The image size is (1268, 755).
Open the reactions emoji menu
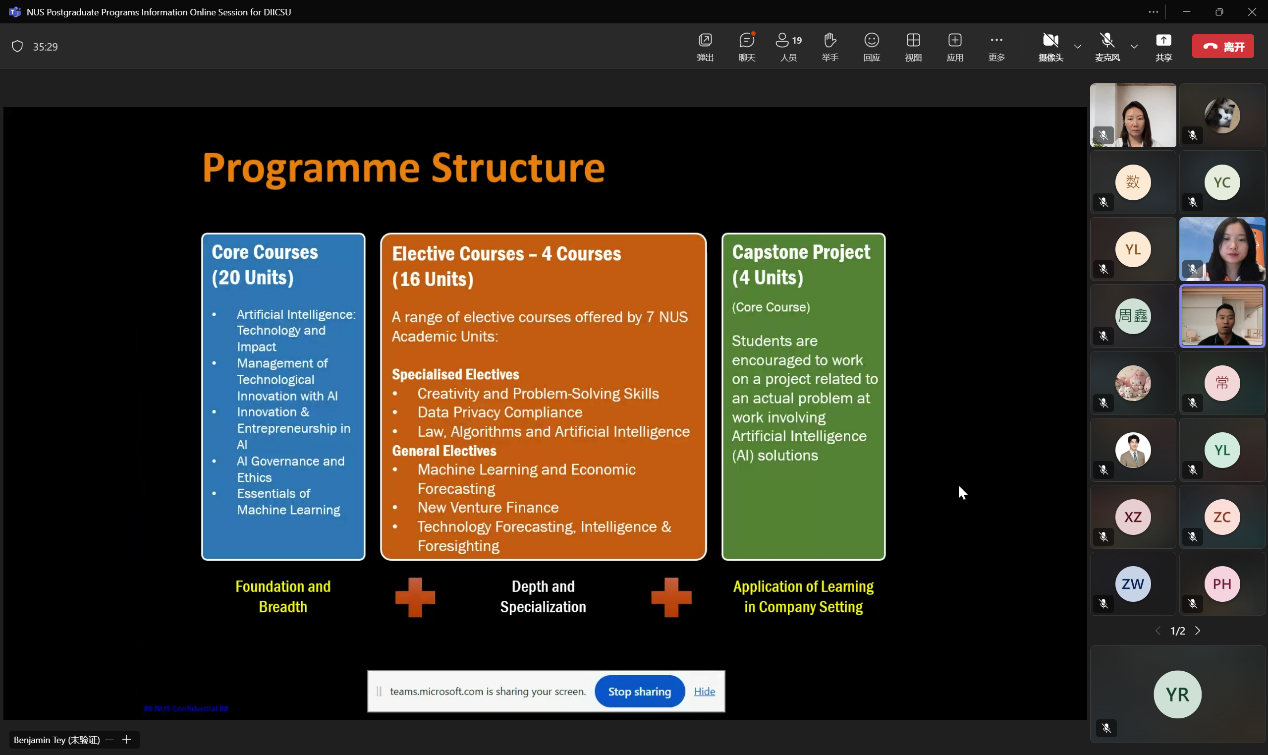871,45
